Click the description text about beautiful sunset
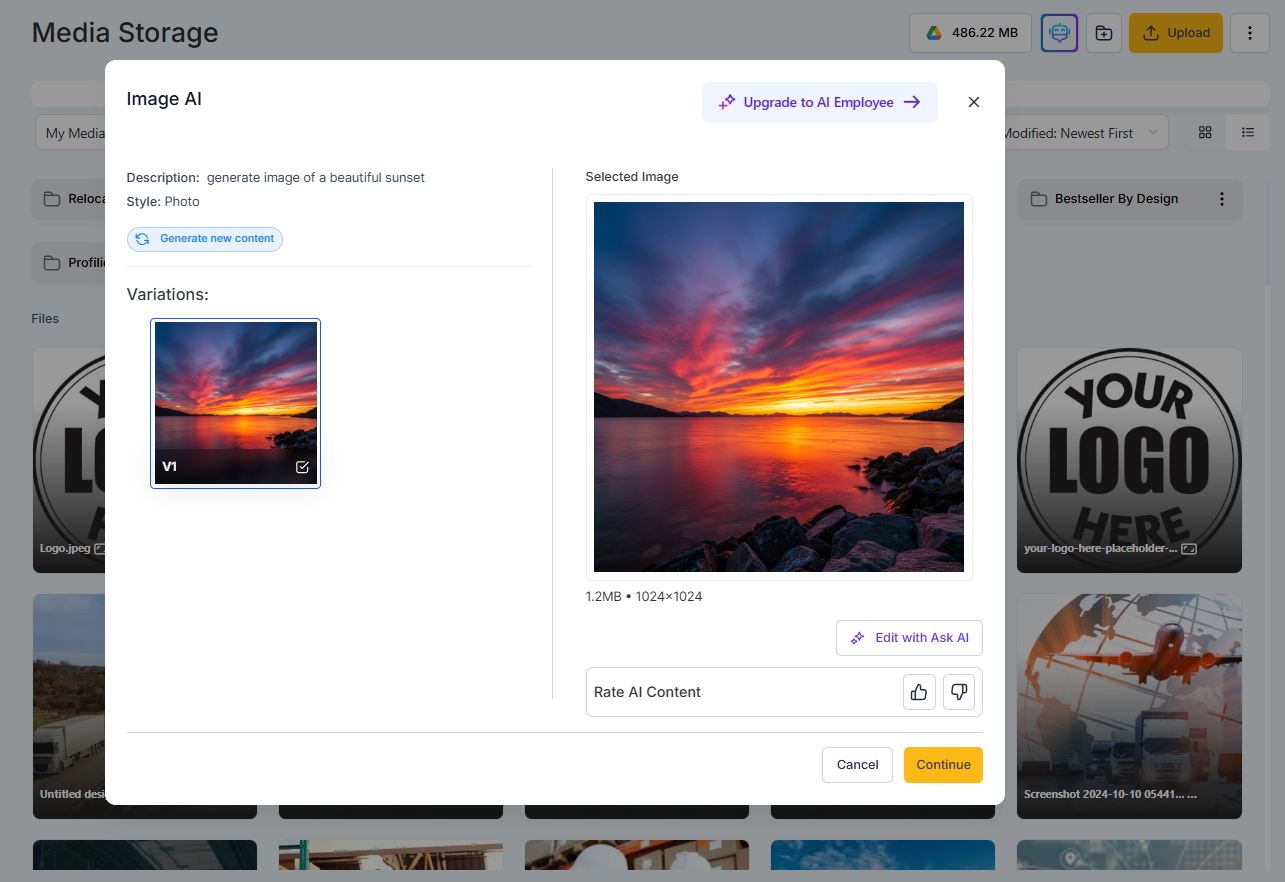The width and height of the screenshot is (1285, 882). coord(316,178)
